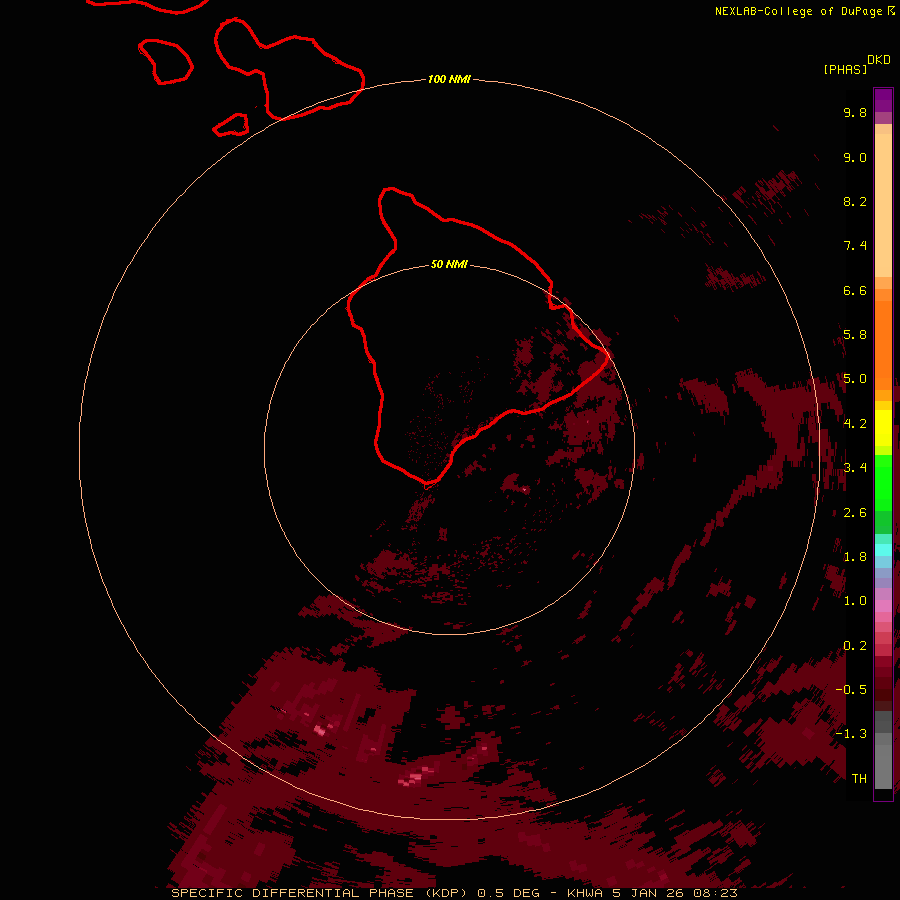This screenshot has width=900, height=900.
Task: Click the 100 NMI range ring label
Action: pyautogui.click(x=449, y=79)
